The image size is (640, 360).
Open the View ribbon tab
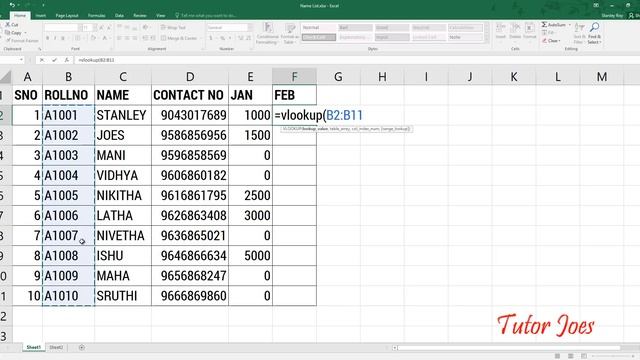(x=161, y=16)
